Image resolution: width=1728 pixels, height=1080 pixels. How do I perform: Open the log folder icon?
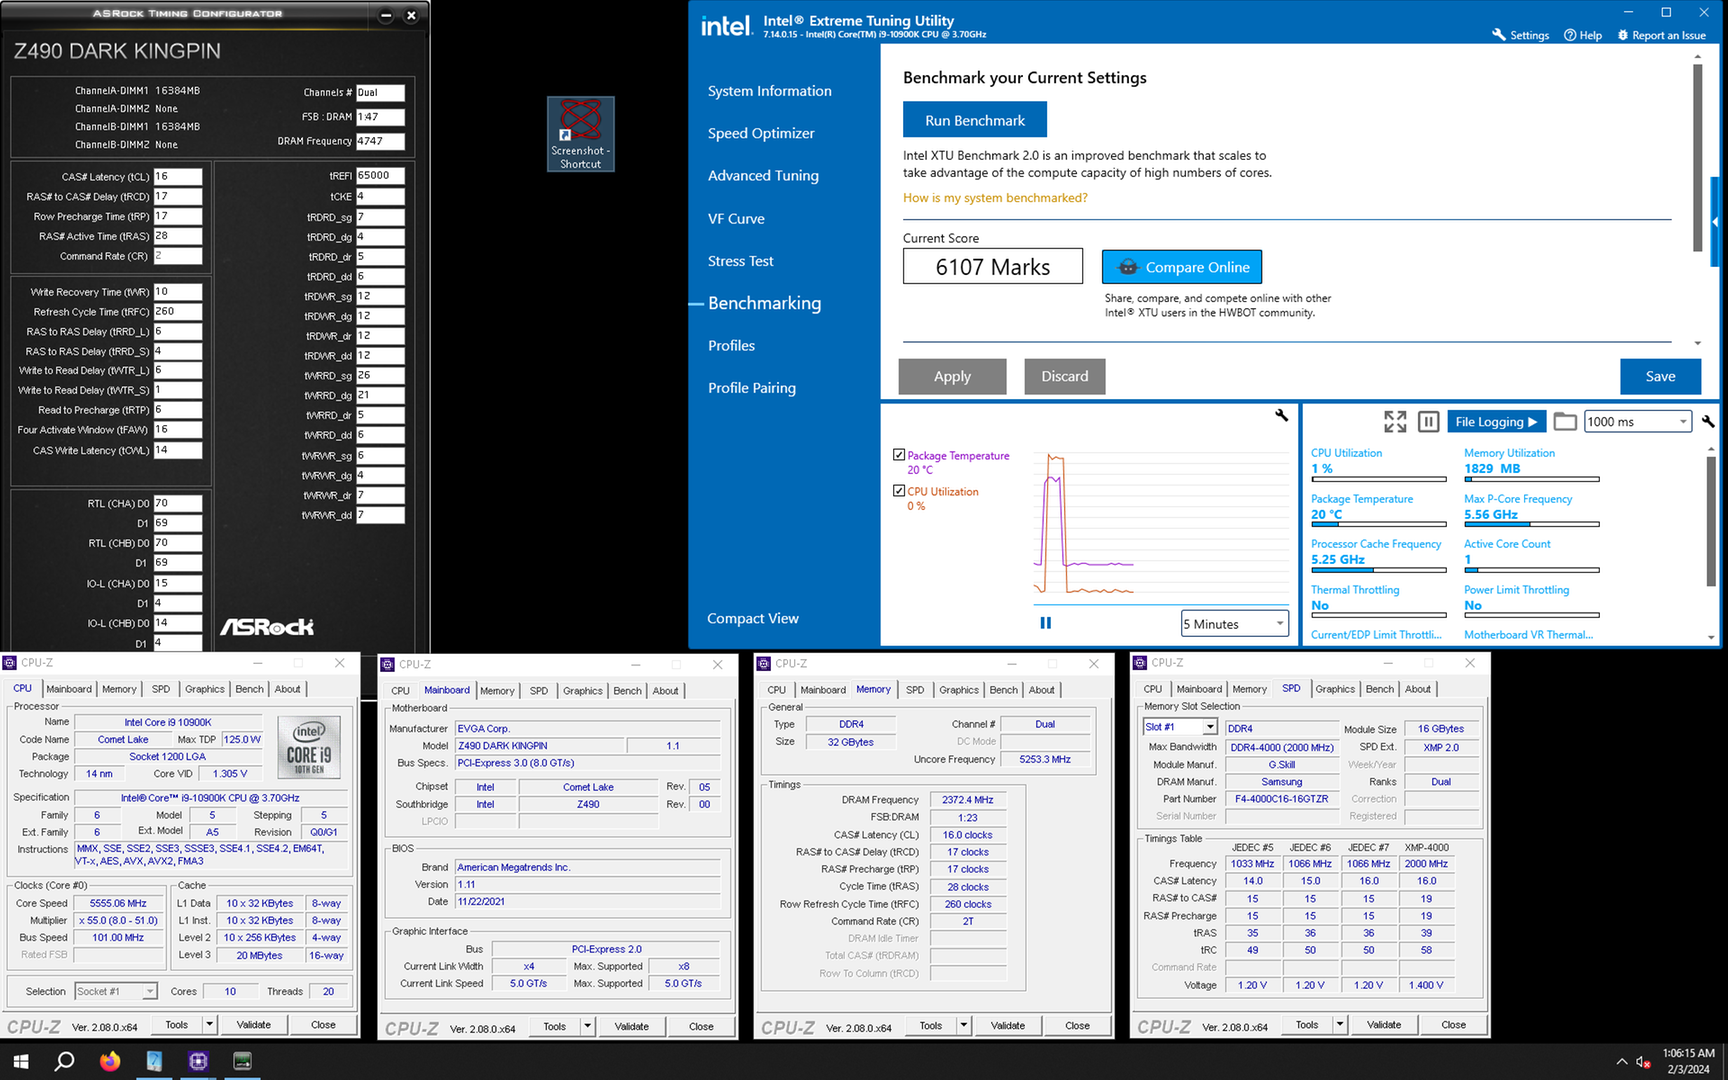(1565, 422)
